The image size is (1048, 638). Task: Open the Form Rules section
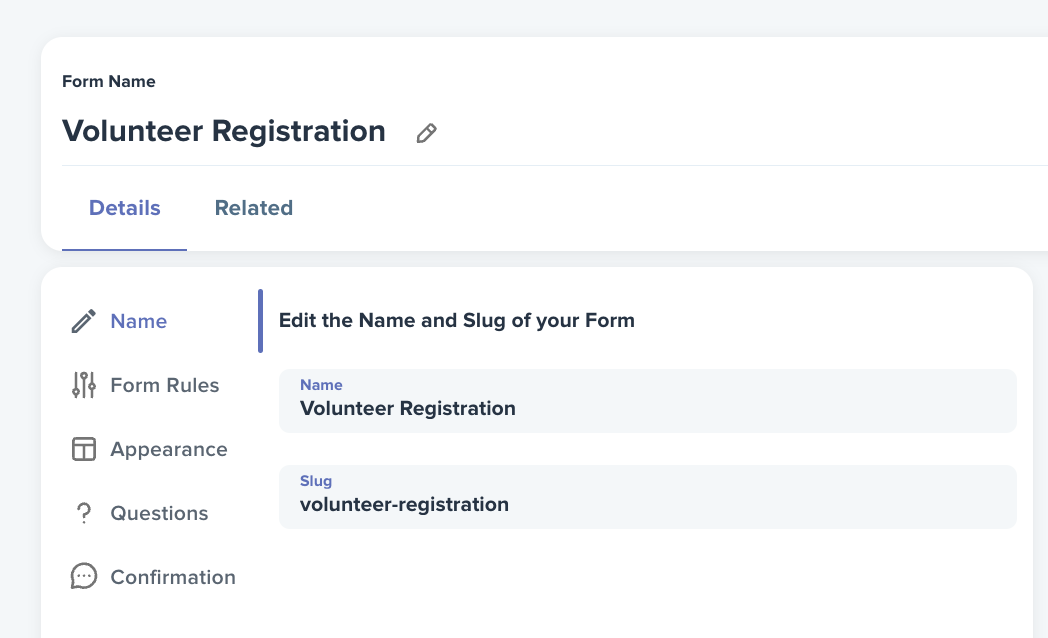[x=164, y=385]
